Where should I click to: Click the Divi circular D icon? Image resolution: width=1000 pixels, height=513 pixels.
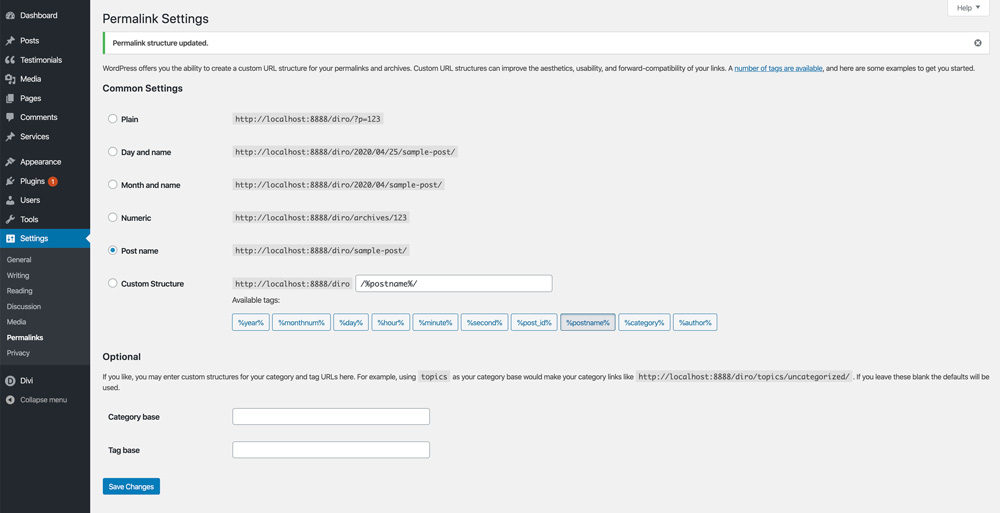(x=10, y=381)
